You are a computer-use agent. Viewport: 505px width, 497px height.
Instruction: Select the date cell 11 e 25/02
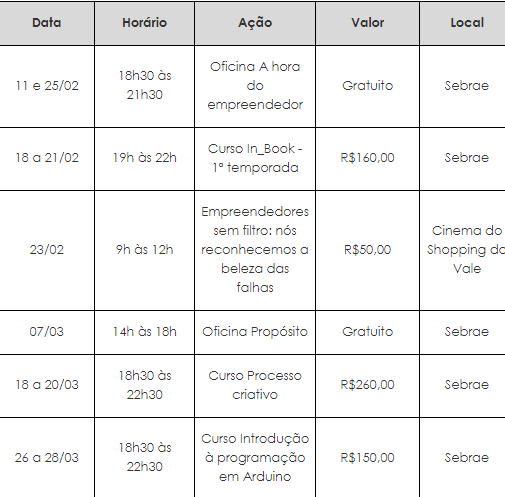coord(47,86)
